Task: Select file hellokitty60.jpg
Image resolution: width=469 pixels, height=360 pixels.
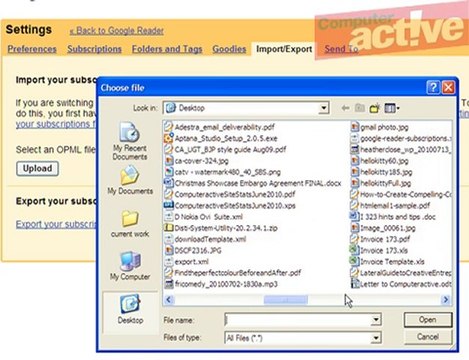Action: 380,161
